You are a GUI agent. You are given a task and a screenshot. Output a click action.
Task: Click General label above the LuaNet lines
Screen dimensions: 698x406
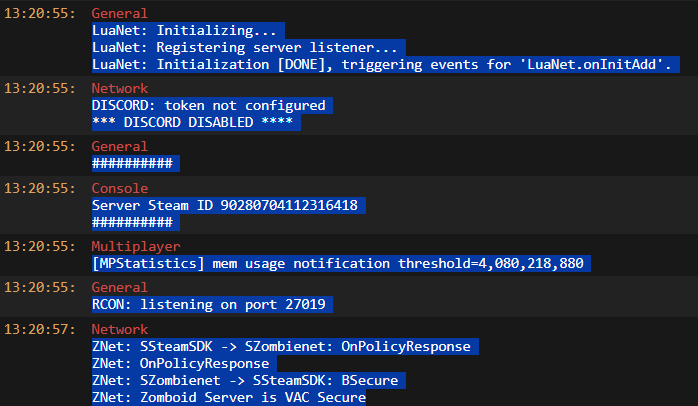coord(119,14)
